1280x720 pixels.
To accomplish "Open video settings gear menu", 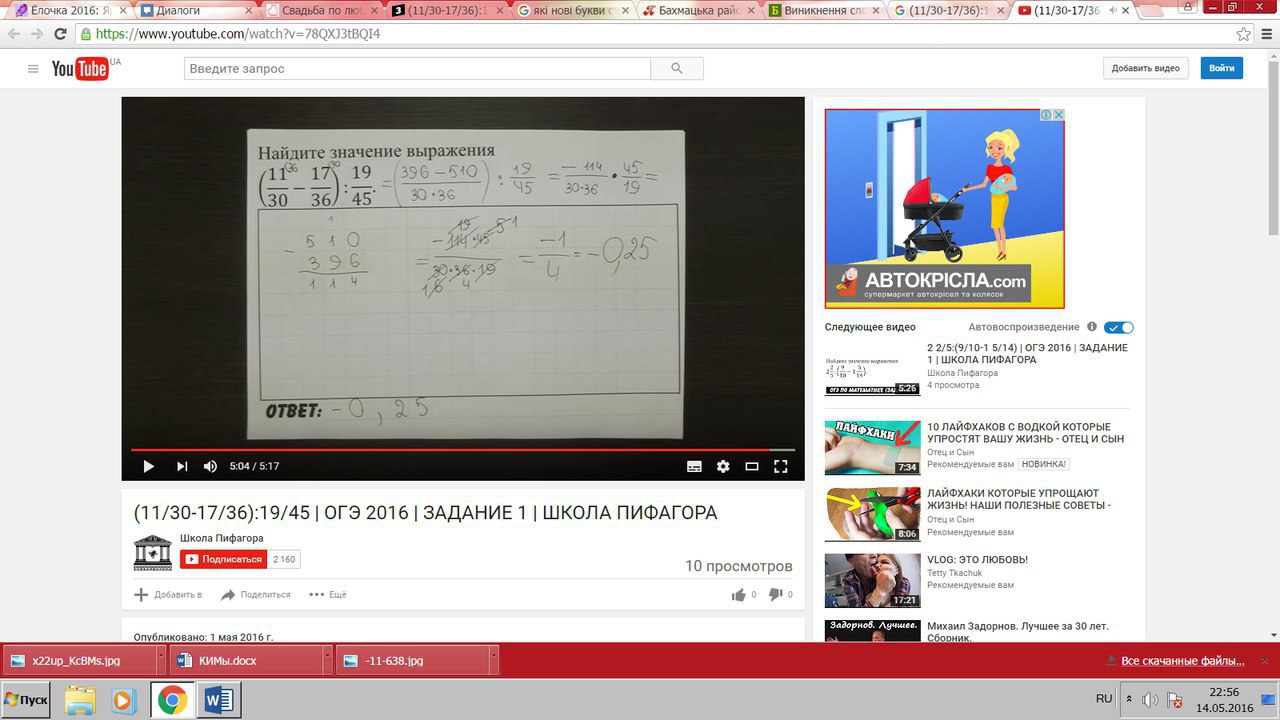I will tap(723, 466).
